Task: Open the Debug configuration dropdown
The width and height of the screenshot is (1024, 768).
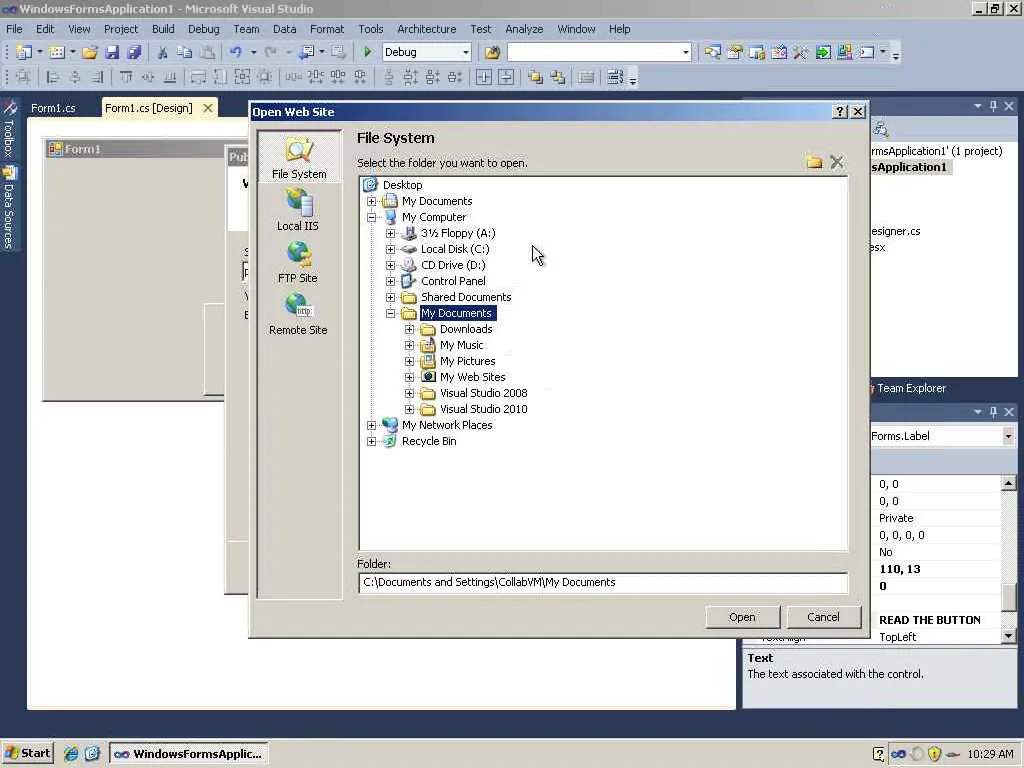Action: 466,52
